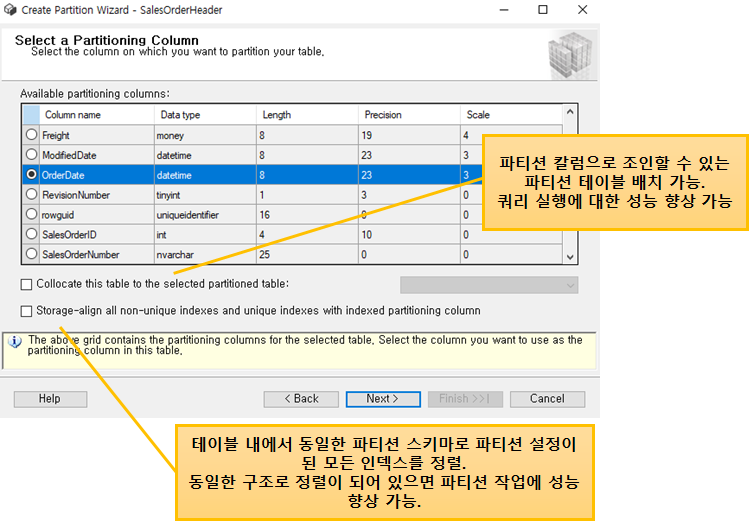Click the Precision value 19 cell

click(x=409, y=135)
